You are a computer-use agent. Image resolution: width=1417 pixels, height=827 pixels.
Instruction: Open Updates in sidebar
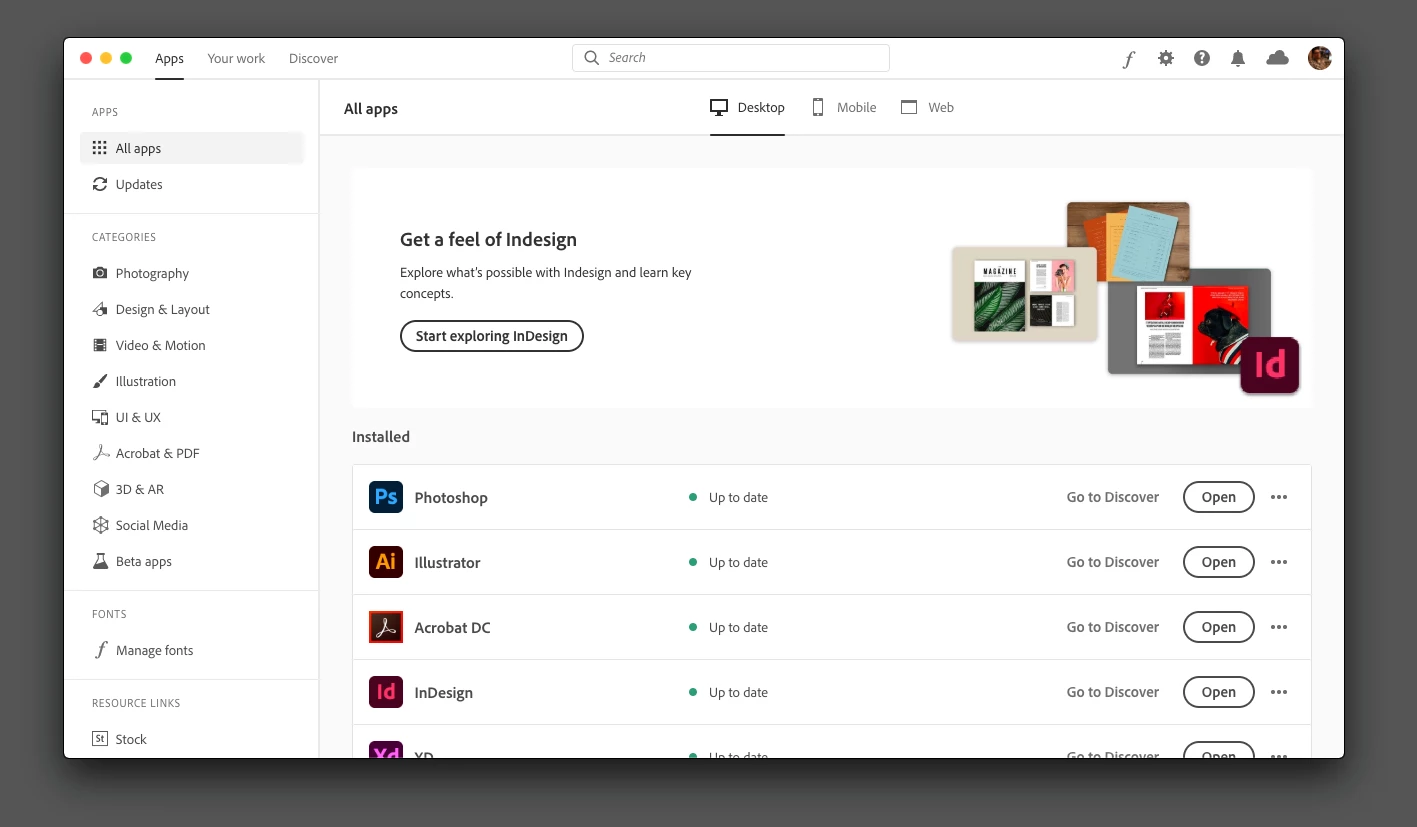(192, 184)
